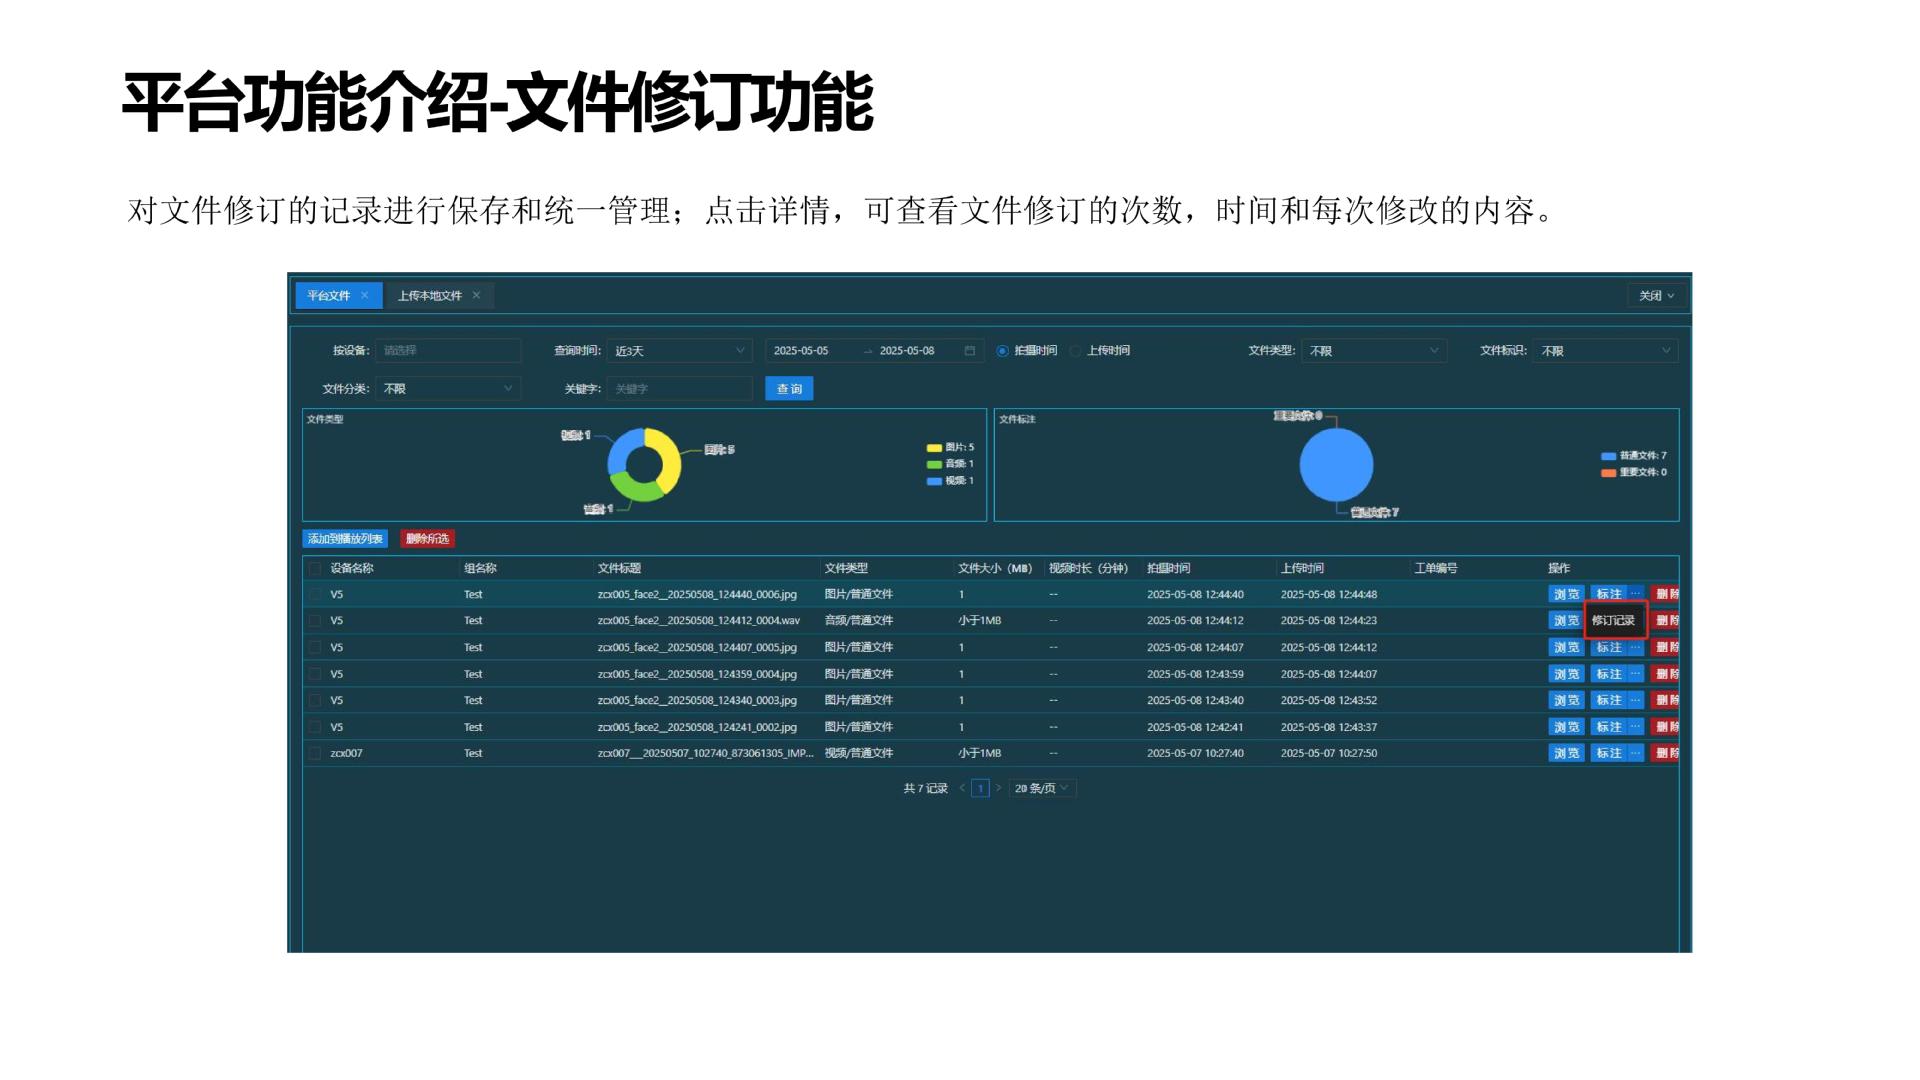Viewport: 1920px width, 1080px height.
Task: Tick the select-all checkbox in table header
Action: pyautogui.click(x=315, y=568)
